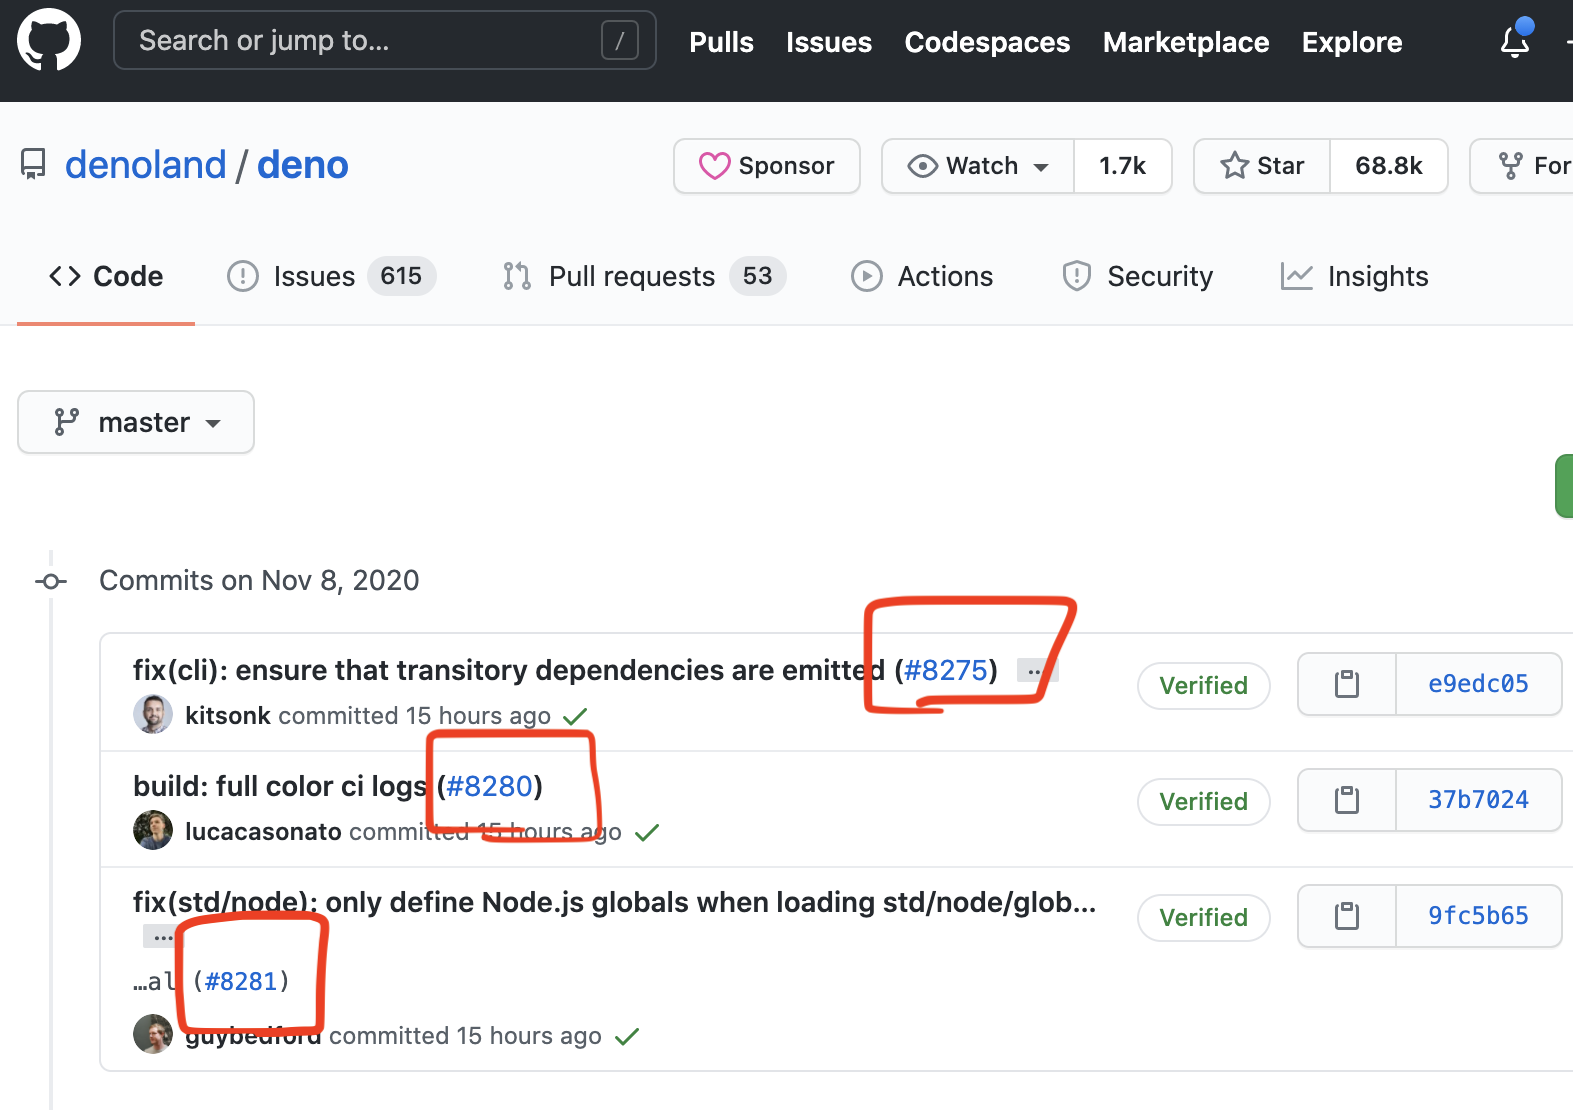This screenshot has height=1110, width=1573.
Task: Open pull request #8275 link
Action: [x=946, y=670]
